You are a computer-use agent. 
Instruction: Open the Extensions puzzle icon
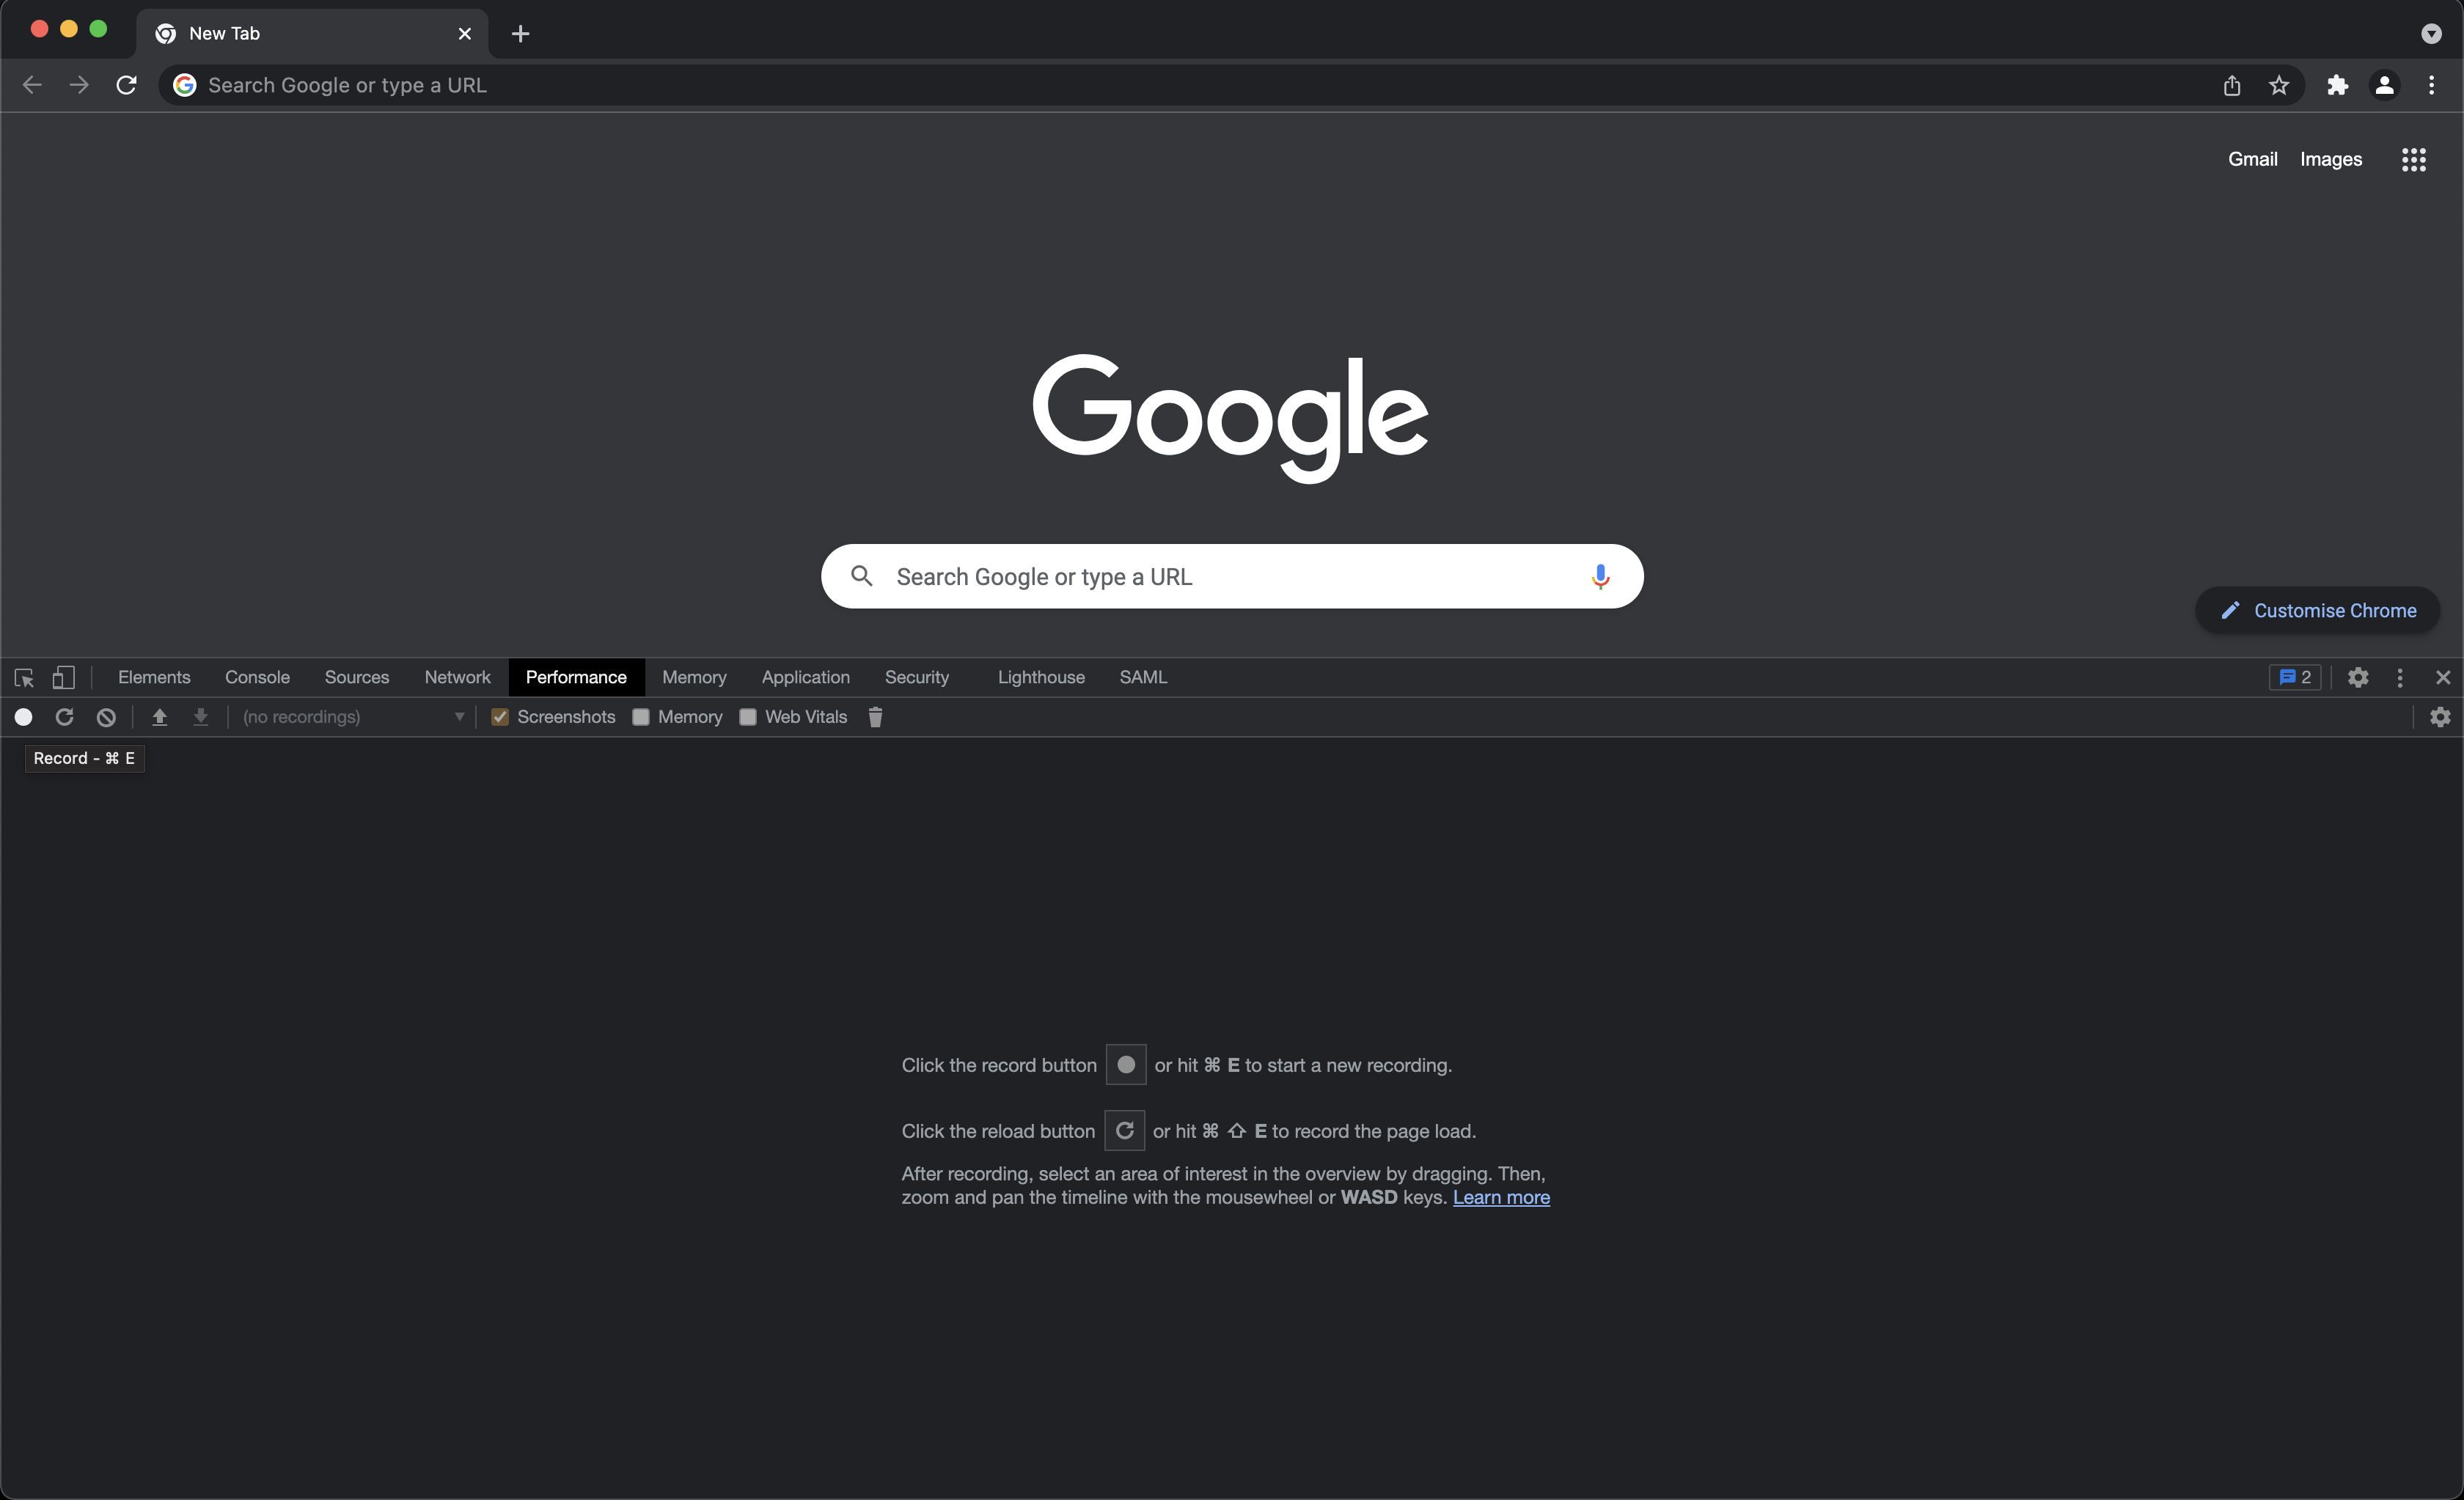2337,86
